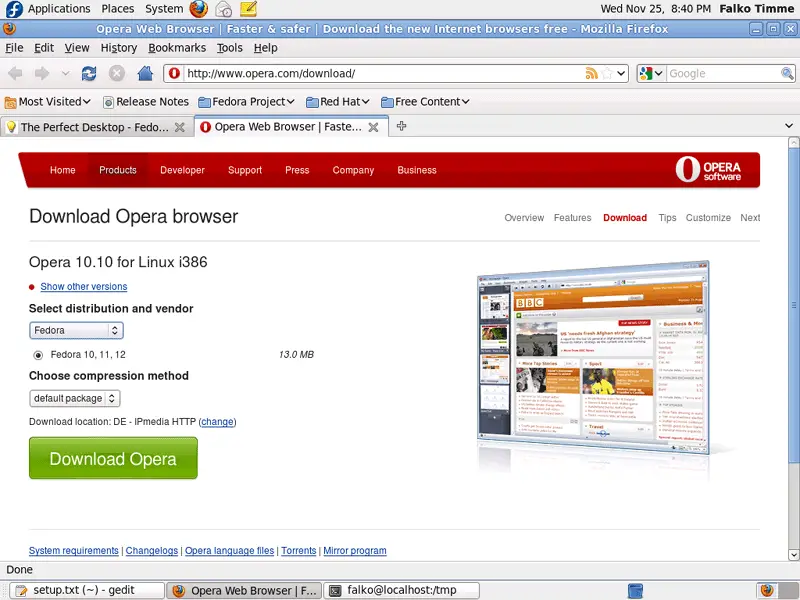Switch to The Perfect Desktop tab

(x=97, y=127)
